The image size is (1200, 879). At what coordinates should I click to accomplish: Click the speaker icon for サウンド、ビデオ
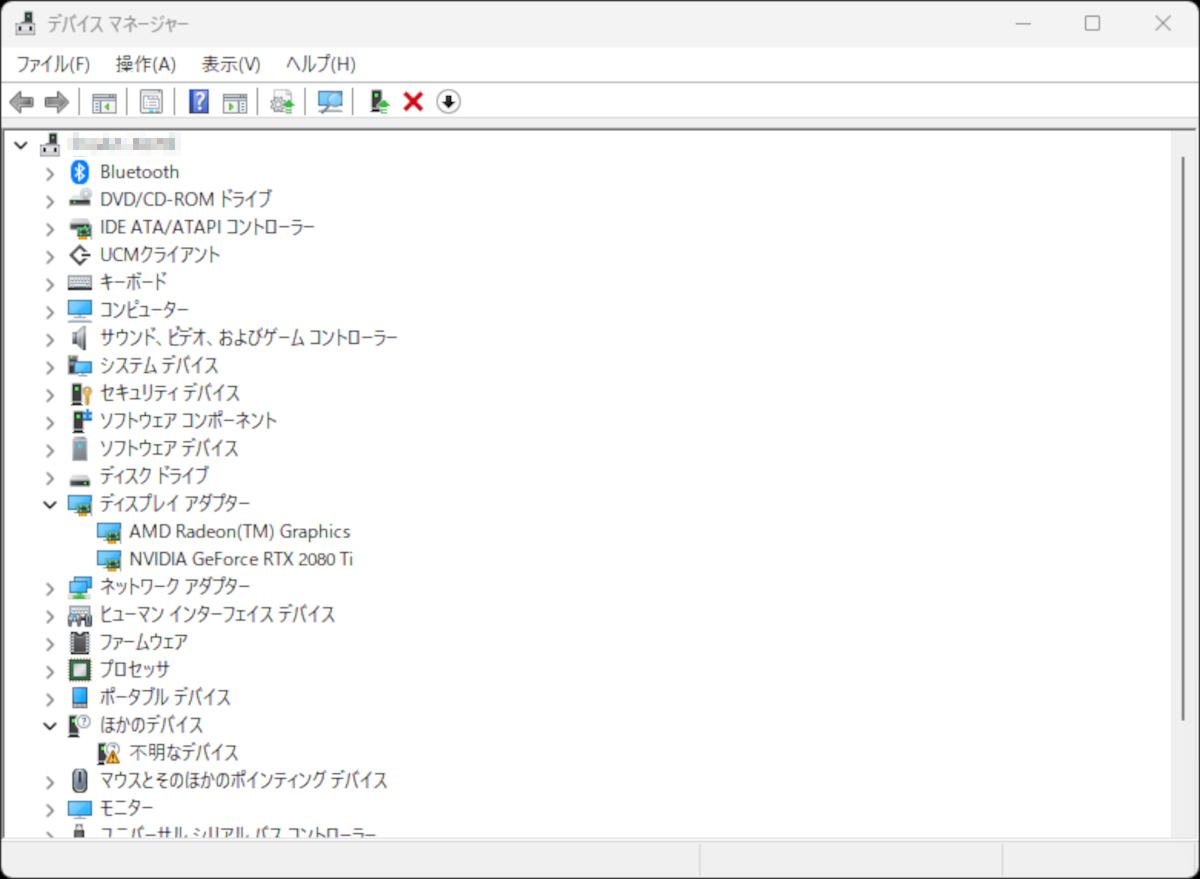80,338
